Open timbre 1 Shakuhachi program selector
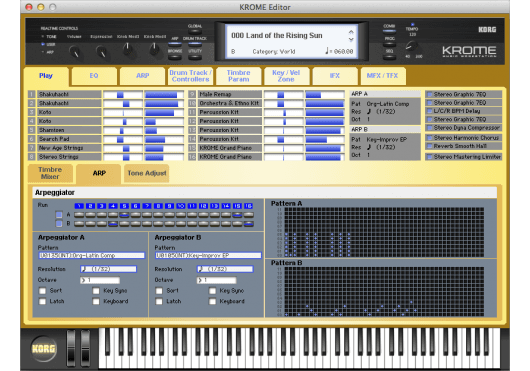Image resolution: width=530 pixels, height=371 pixels. [69, 94]
